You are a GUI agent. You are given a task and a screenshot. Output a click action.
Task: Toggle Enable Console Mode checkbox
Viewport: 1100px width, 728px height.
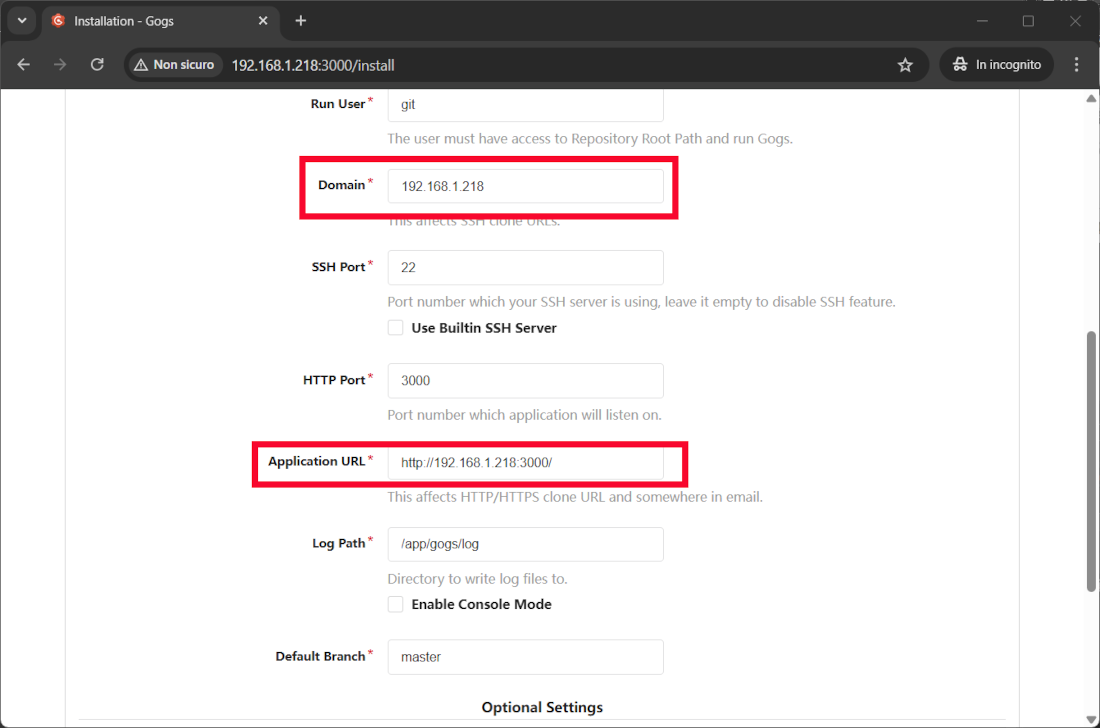click(x=396, y=604)
